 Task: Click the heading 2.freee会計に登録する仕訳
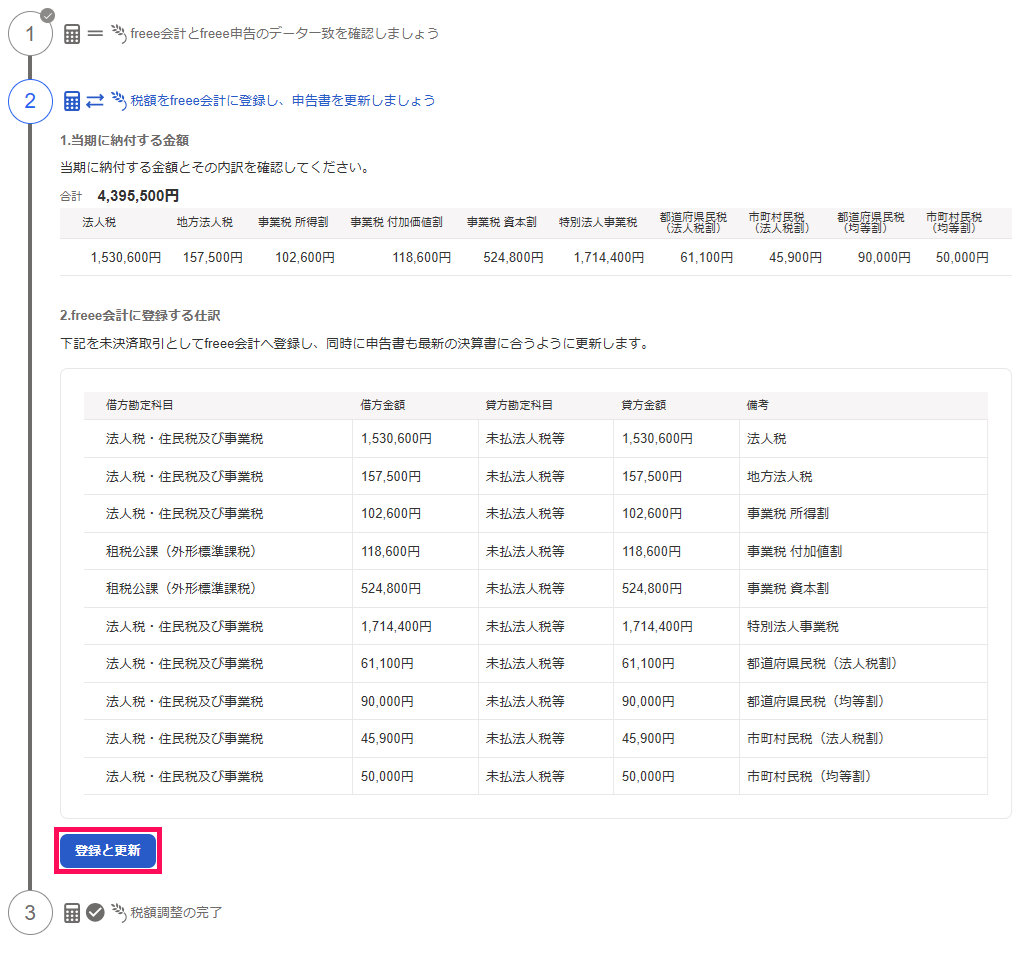coord(140,316)
